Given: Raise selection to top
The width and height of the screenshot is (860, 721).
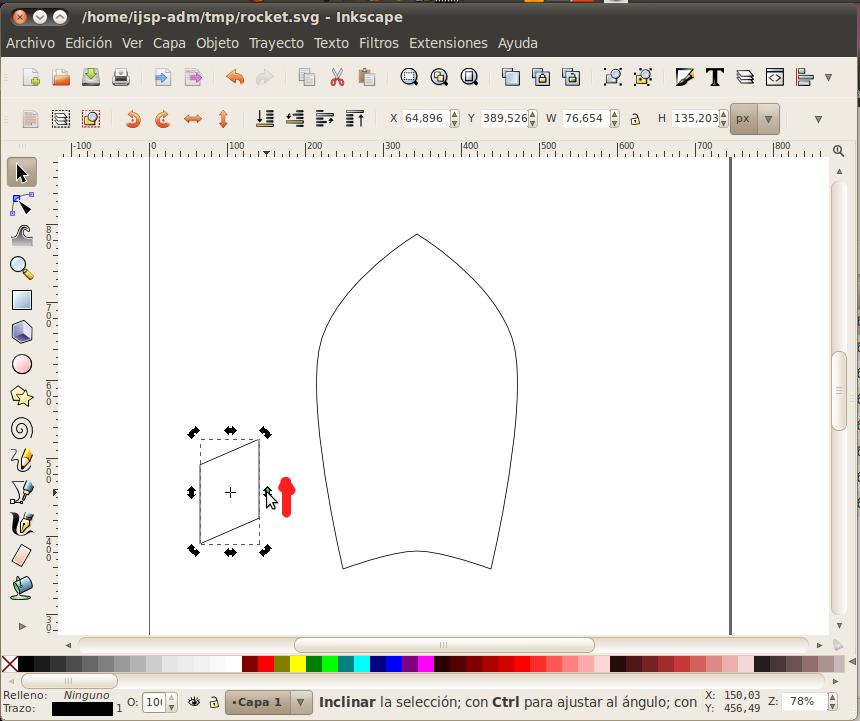Looking at the screenshot, I should pyautogui.click(x=355, y=119).
